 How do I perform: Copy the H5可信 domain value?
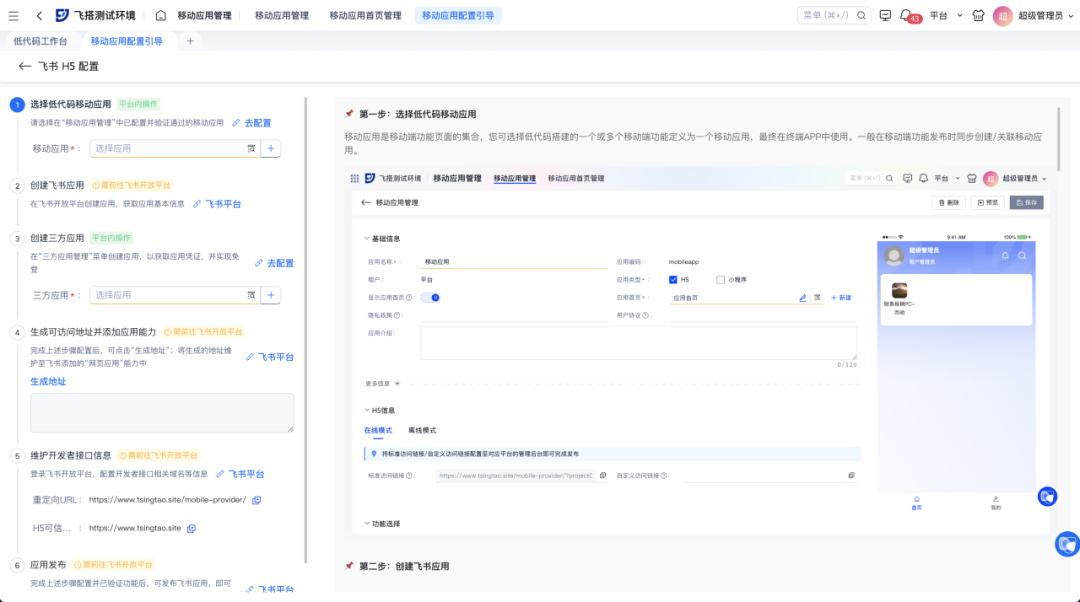[x=191, y=528]
